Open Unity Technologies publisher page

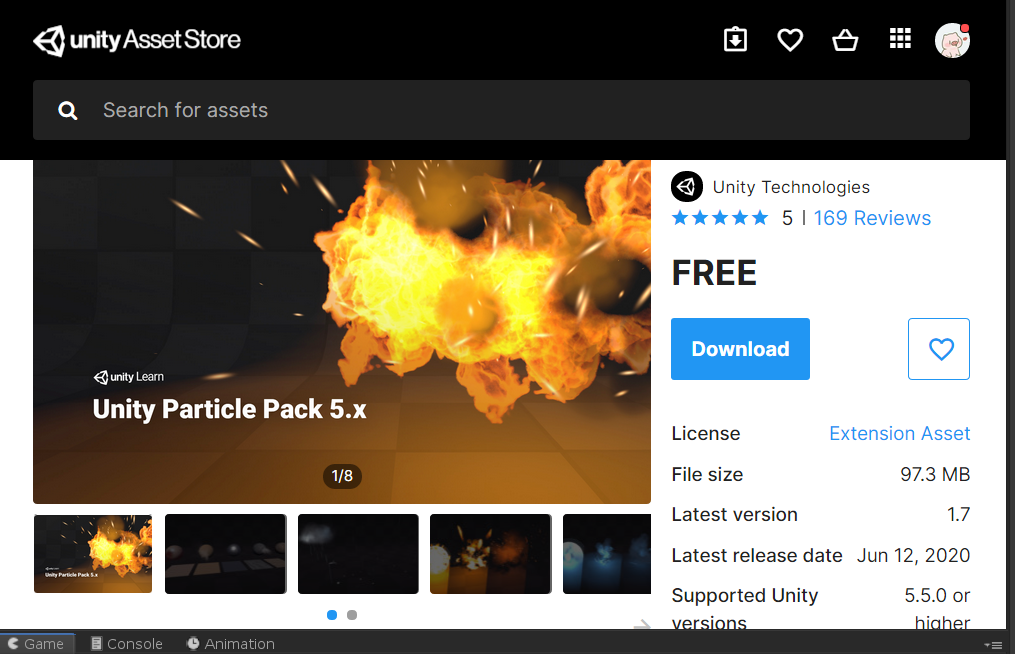(x=791, y=187)
